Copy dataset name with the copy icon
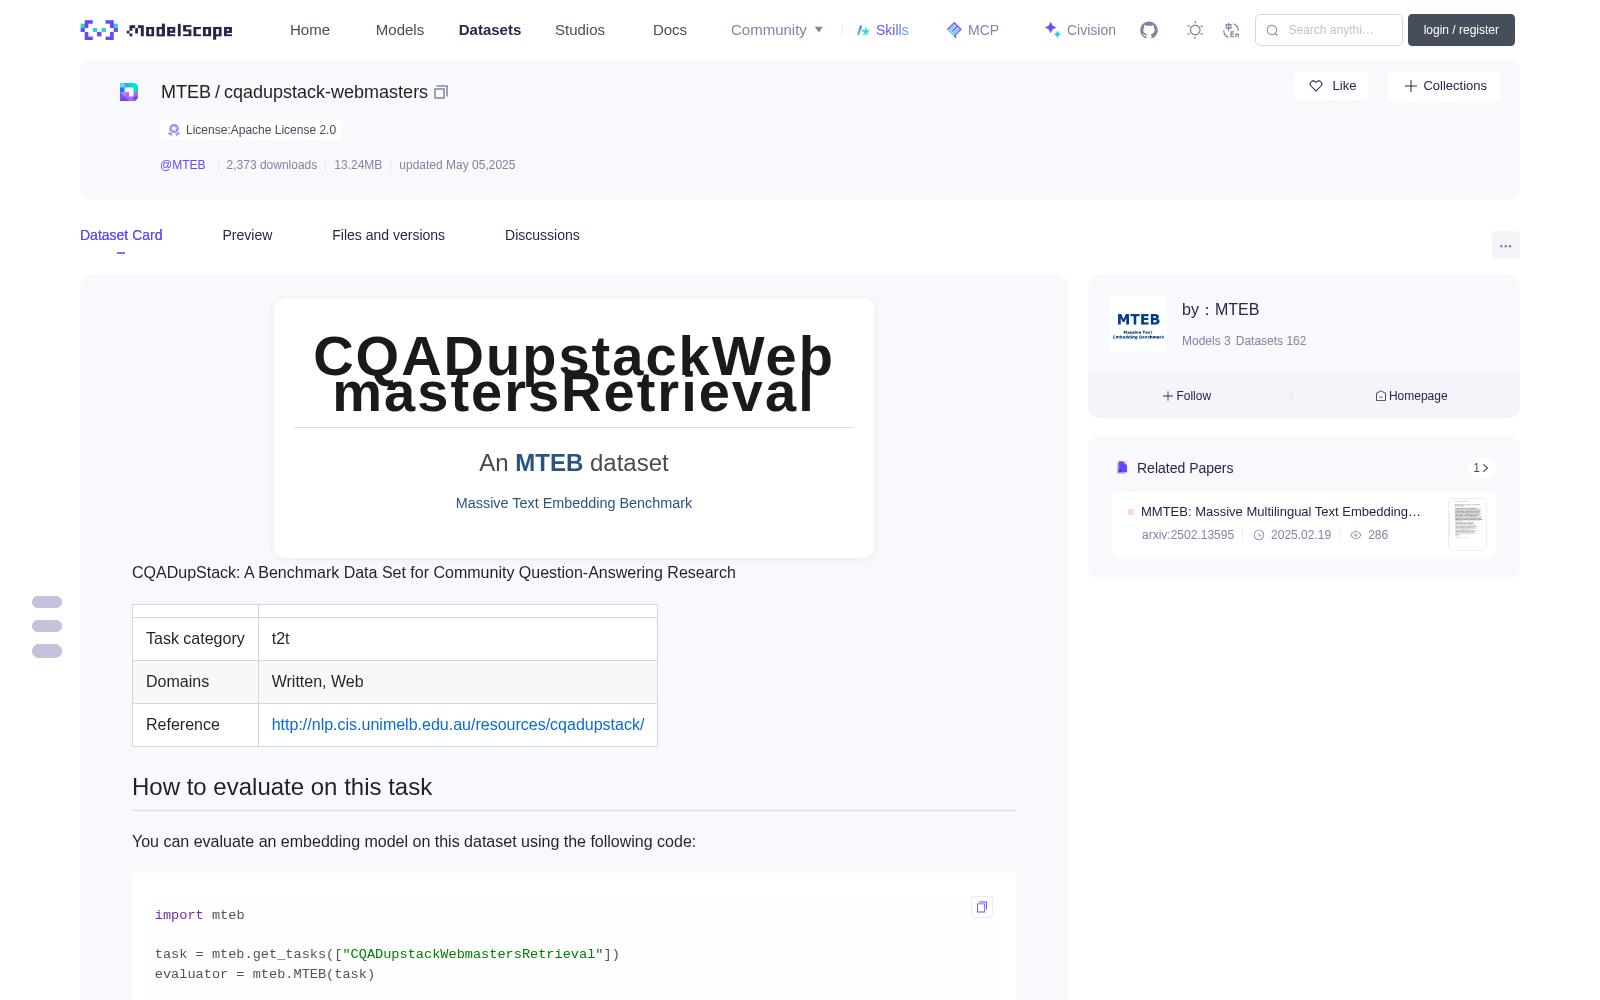The image size is (1600, 1000). point(441,92)
